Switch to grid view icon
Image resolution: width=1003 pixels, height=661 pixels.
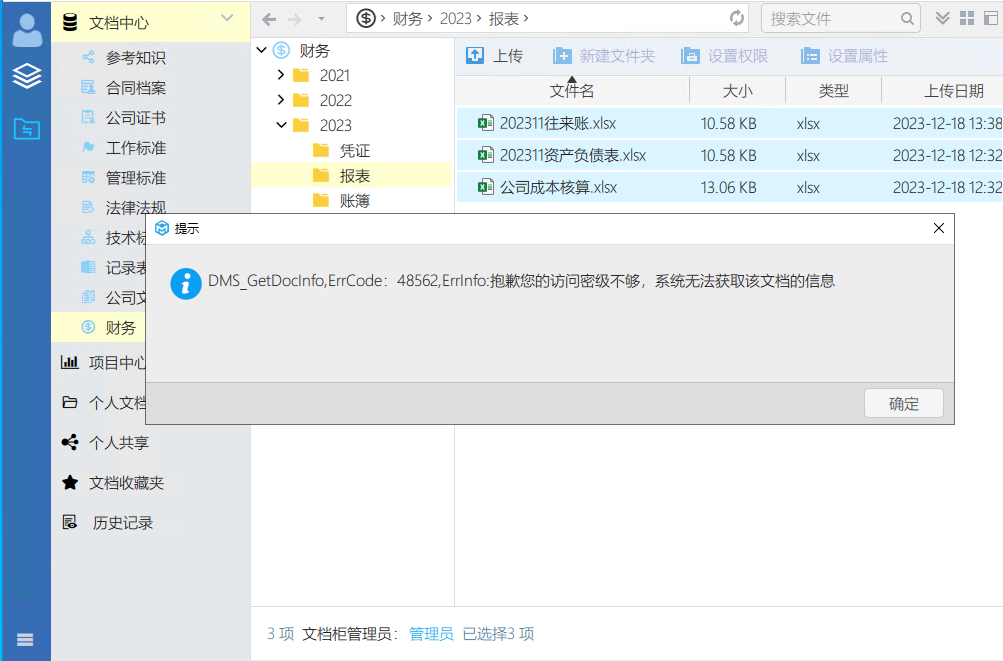click(x=966, y=18)
